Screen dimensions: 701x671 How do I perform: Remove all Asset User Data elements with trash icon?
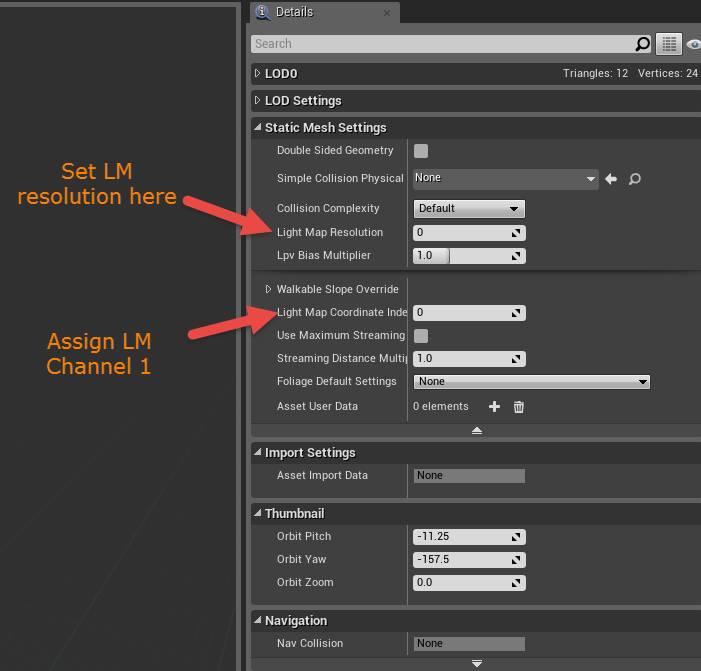tap(519, 407)
